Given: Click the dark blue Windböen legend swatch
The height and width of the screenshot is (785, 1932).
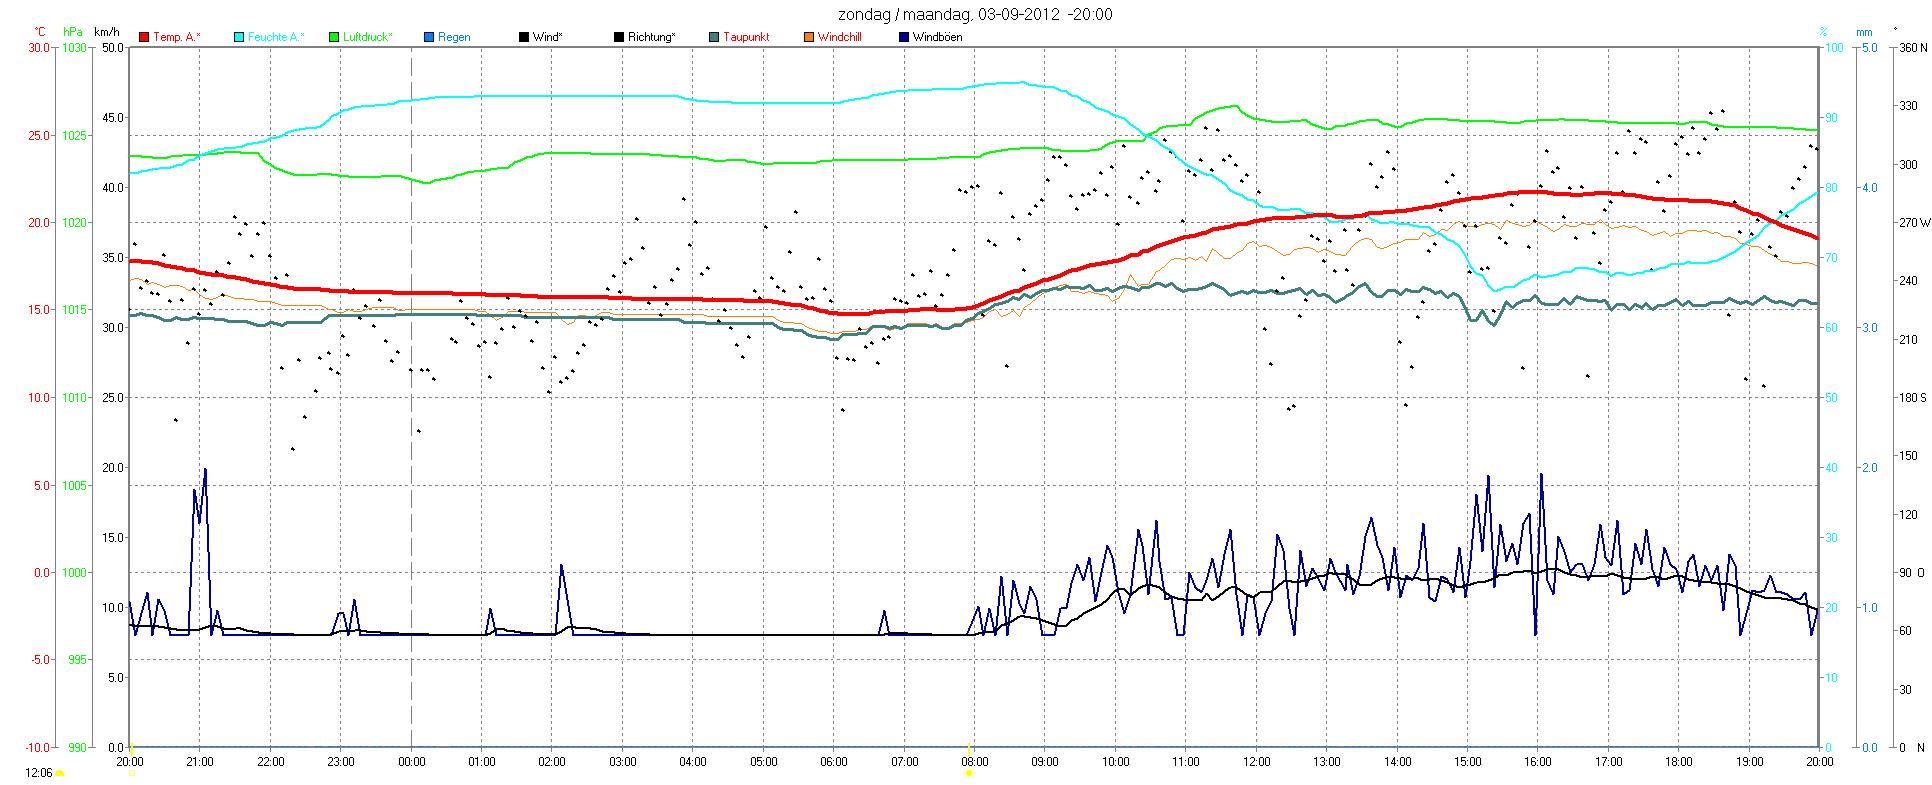Looking at the screenshot, I should (904, 37).
